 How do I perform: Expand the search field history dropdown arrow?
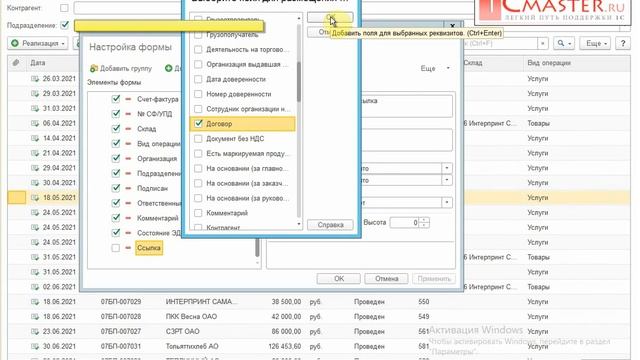pos(542,43)
